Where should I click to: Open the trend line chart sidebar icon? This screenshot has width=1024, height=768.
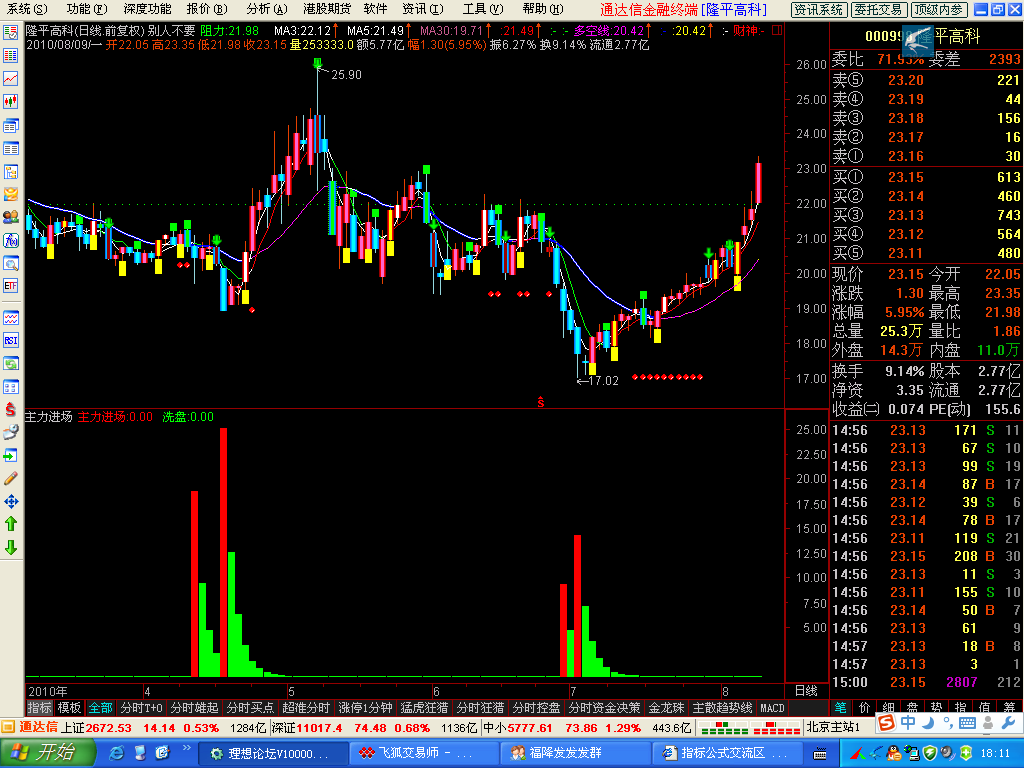10,78
